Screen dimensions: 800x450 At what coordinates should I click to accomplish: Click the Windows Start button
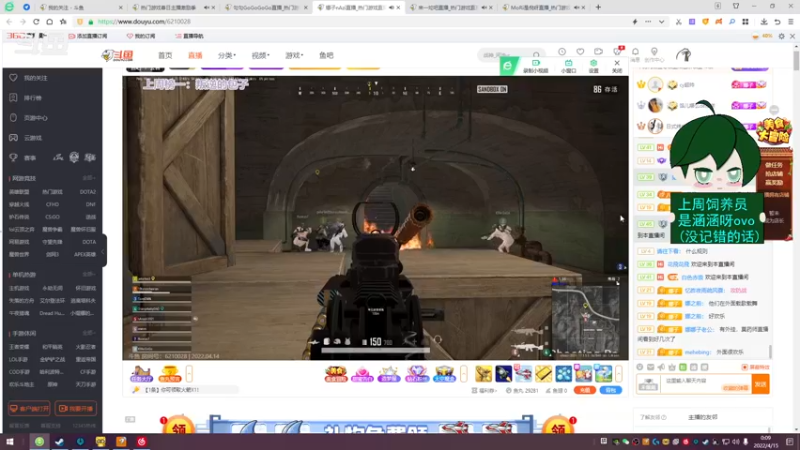[9, 442]
